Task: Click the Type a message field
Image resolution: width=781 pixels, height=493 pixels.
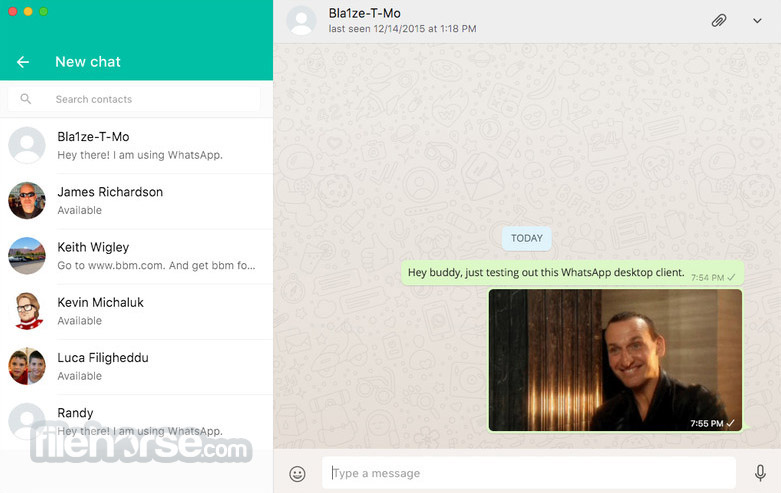Action: pyautogui.click(x=528, y=473)
